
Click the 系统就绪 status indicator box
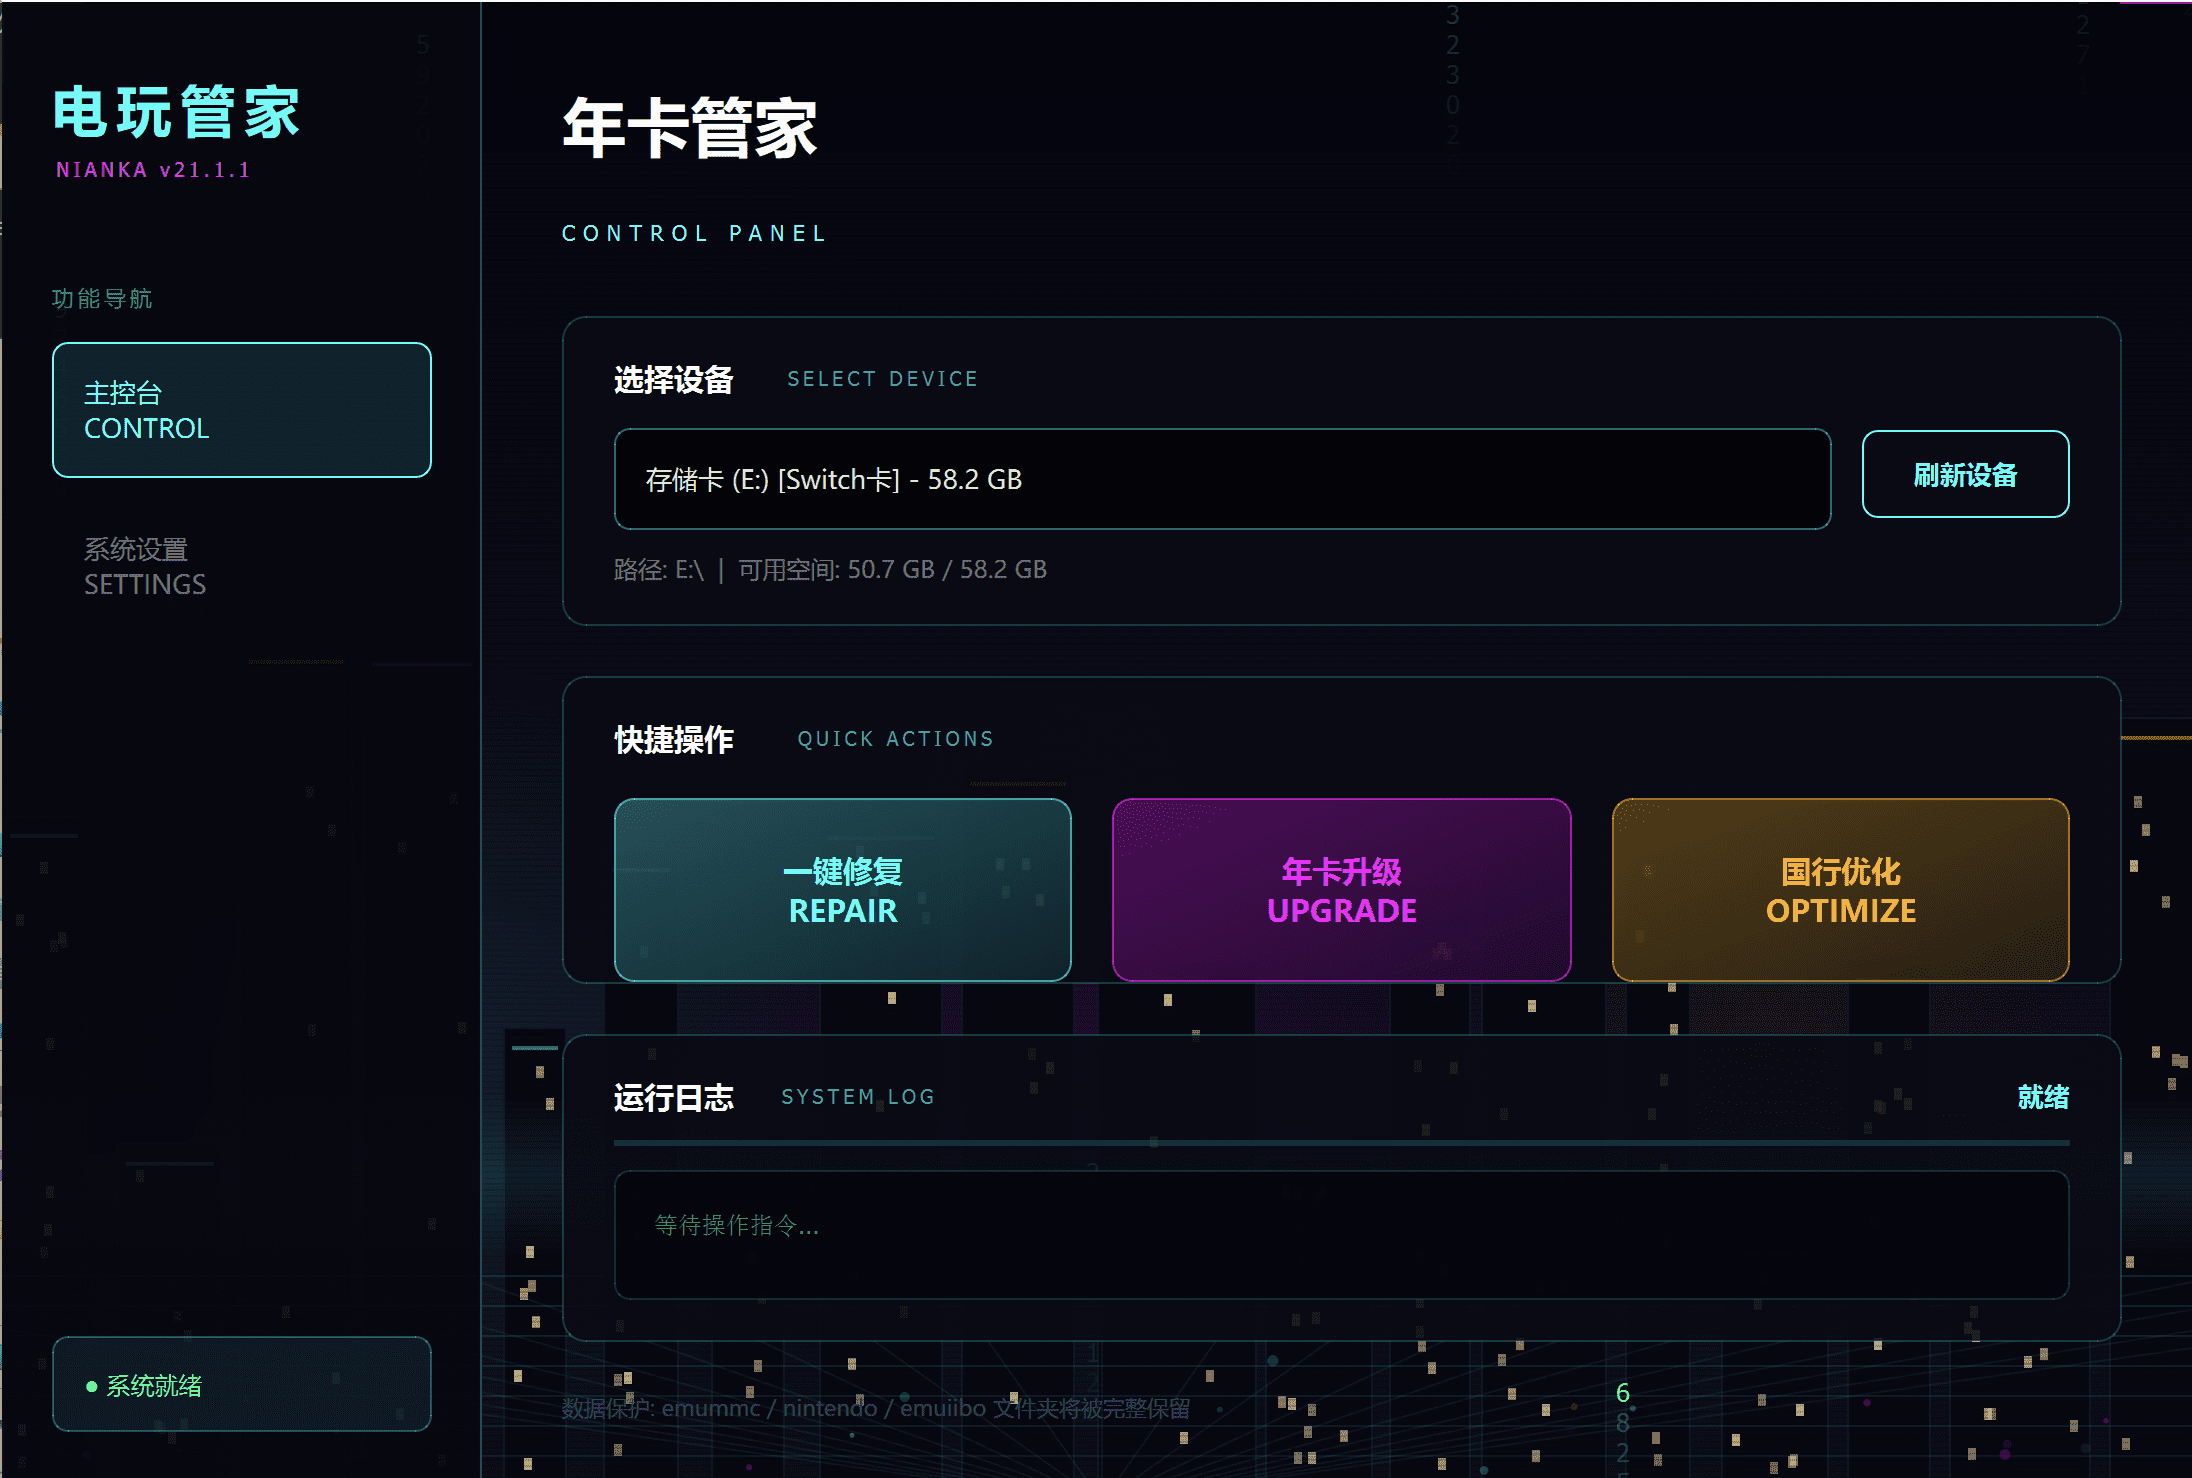(x=241, y=1384)
